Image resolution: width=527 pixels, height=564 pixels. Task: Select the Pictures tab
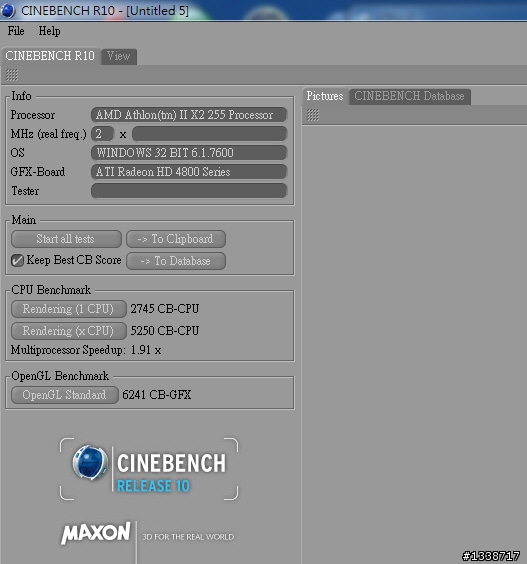coord(325,96)
